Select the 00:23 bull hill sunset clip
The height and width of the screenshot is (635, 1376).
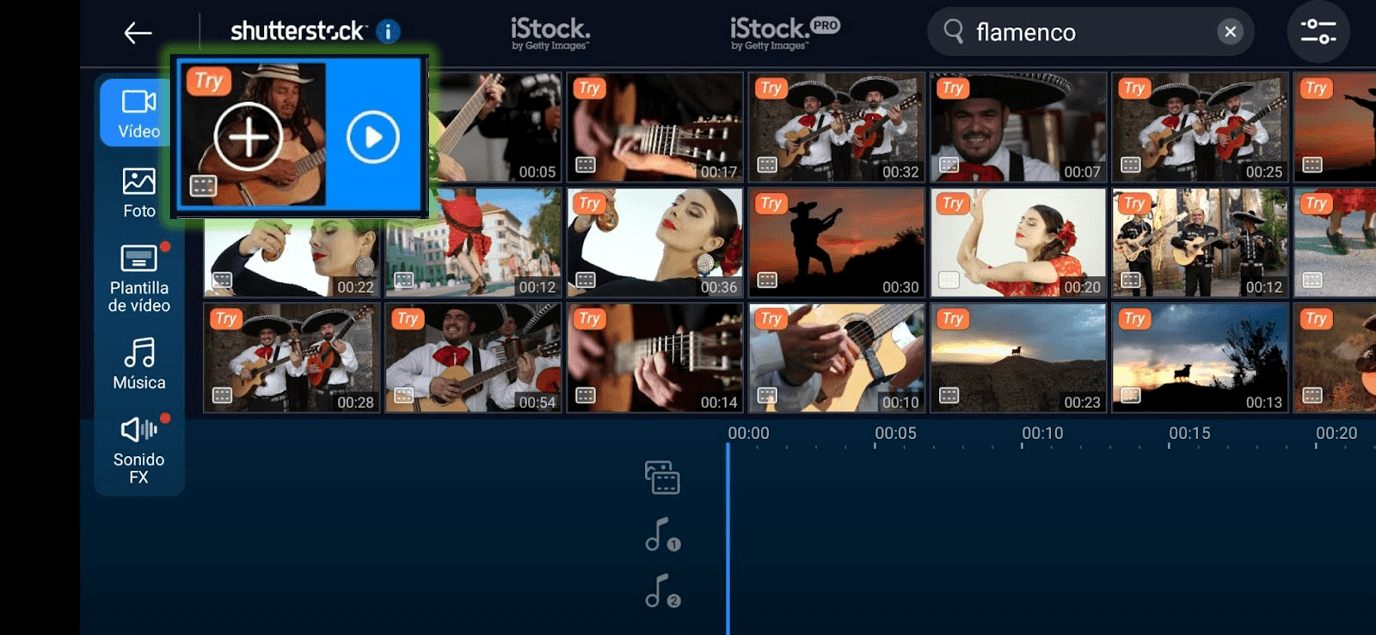1018,358
